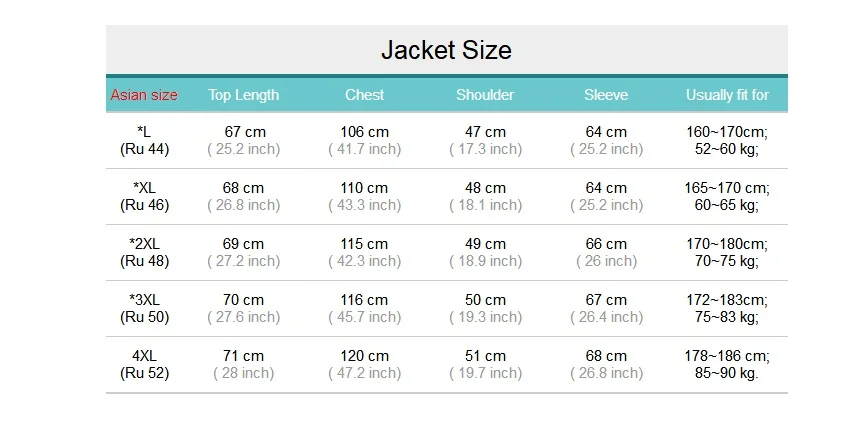
Task: Select the Sleeve column header
Action: click(x=606, y=95)
